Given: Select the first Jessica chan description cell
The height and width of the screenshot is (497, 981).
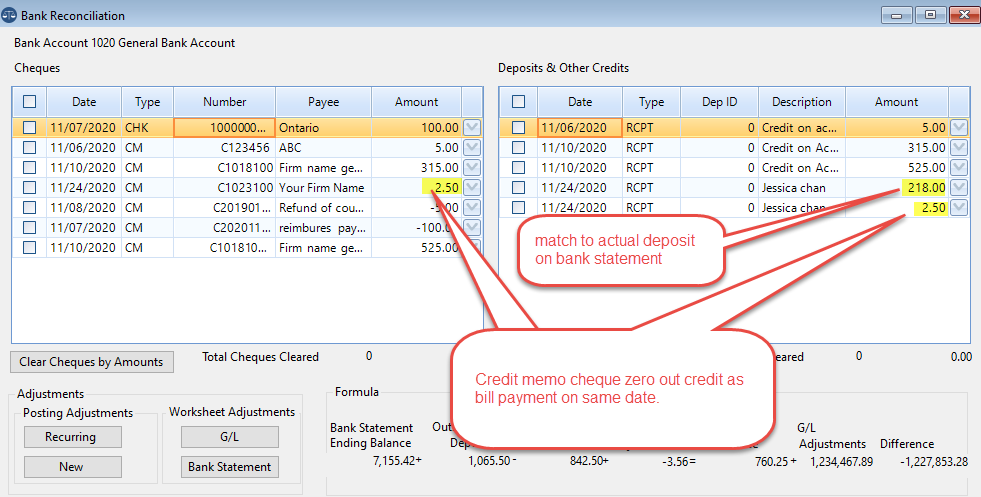Looking at the screenshot, I should point(802,188).
